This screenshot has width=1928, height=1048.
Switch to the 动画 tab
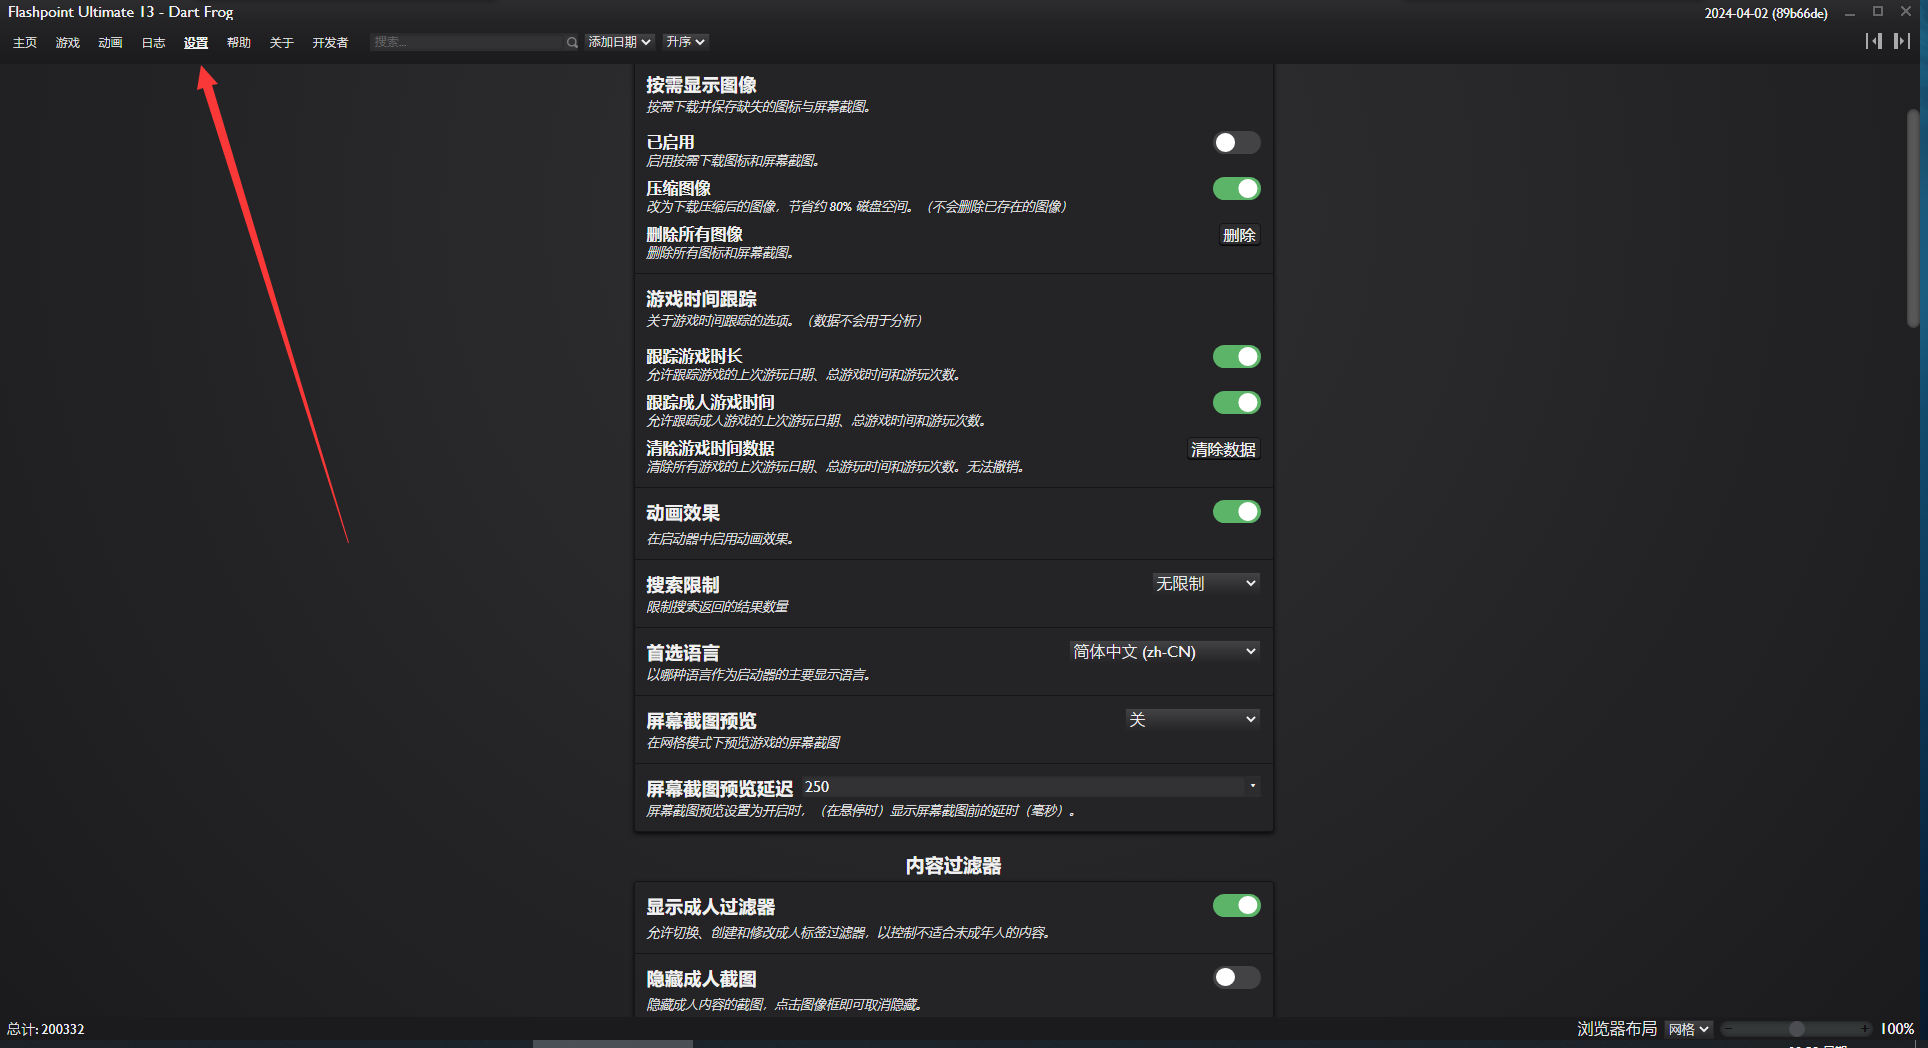pyautogui.click(x=110, y=42)
